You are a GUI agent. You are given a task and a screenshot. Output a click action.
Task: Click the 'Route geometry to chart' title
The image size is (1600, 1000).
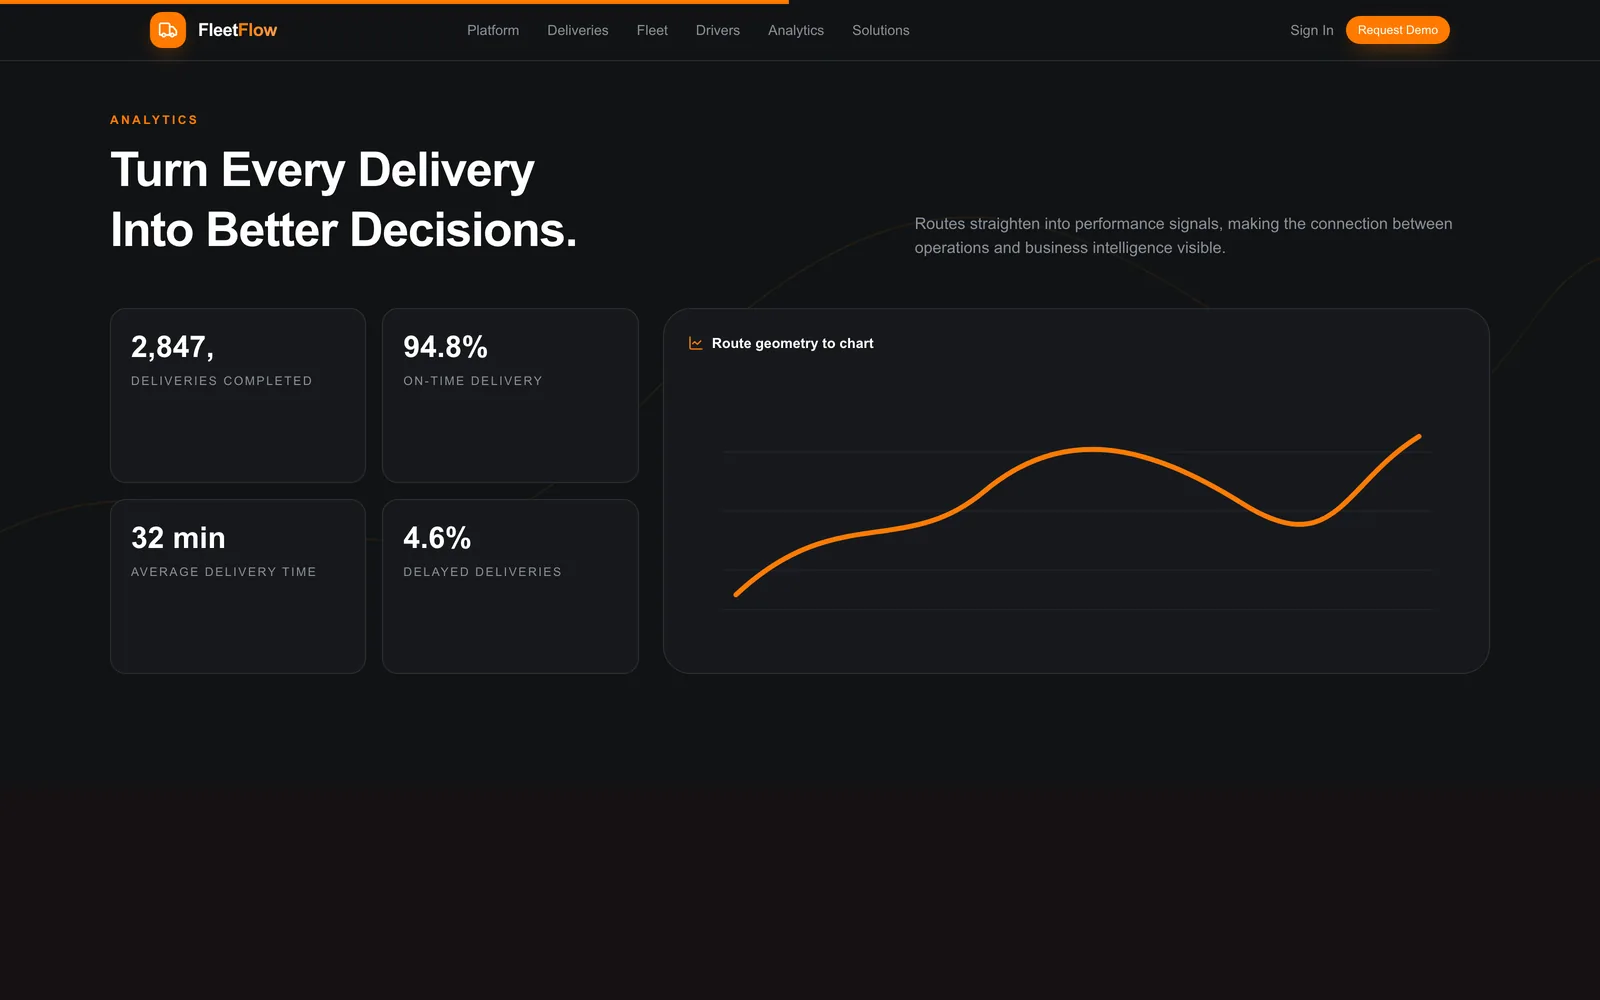792,343
